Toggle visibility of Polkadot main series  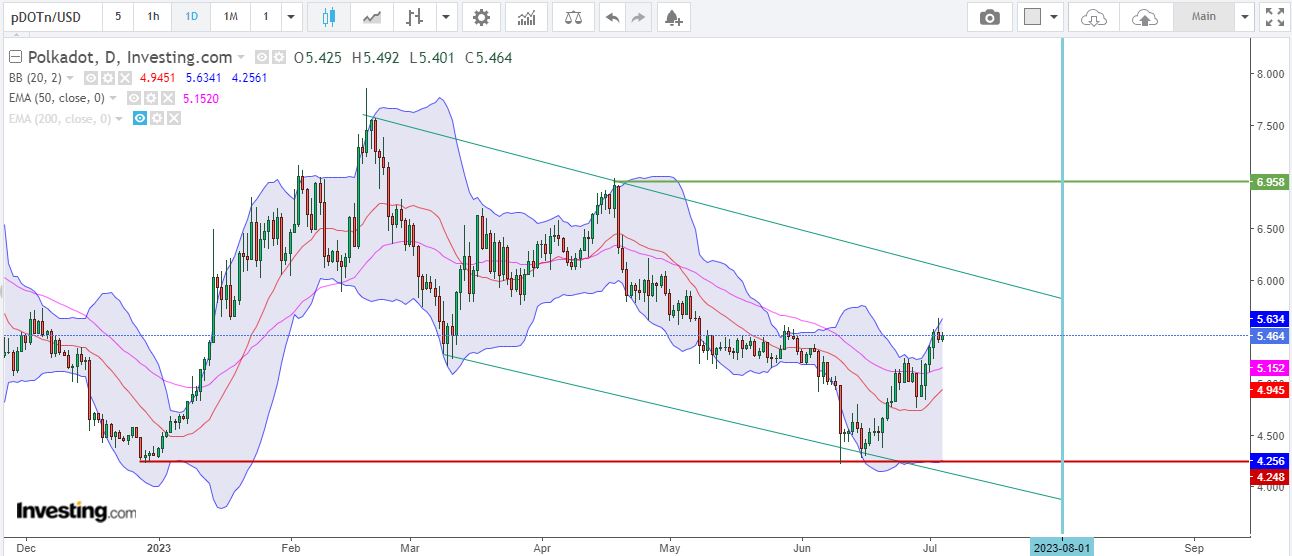pos(262,58)
